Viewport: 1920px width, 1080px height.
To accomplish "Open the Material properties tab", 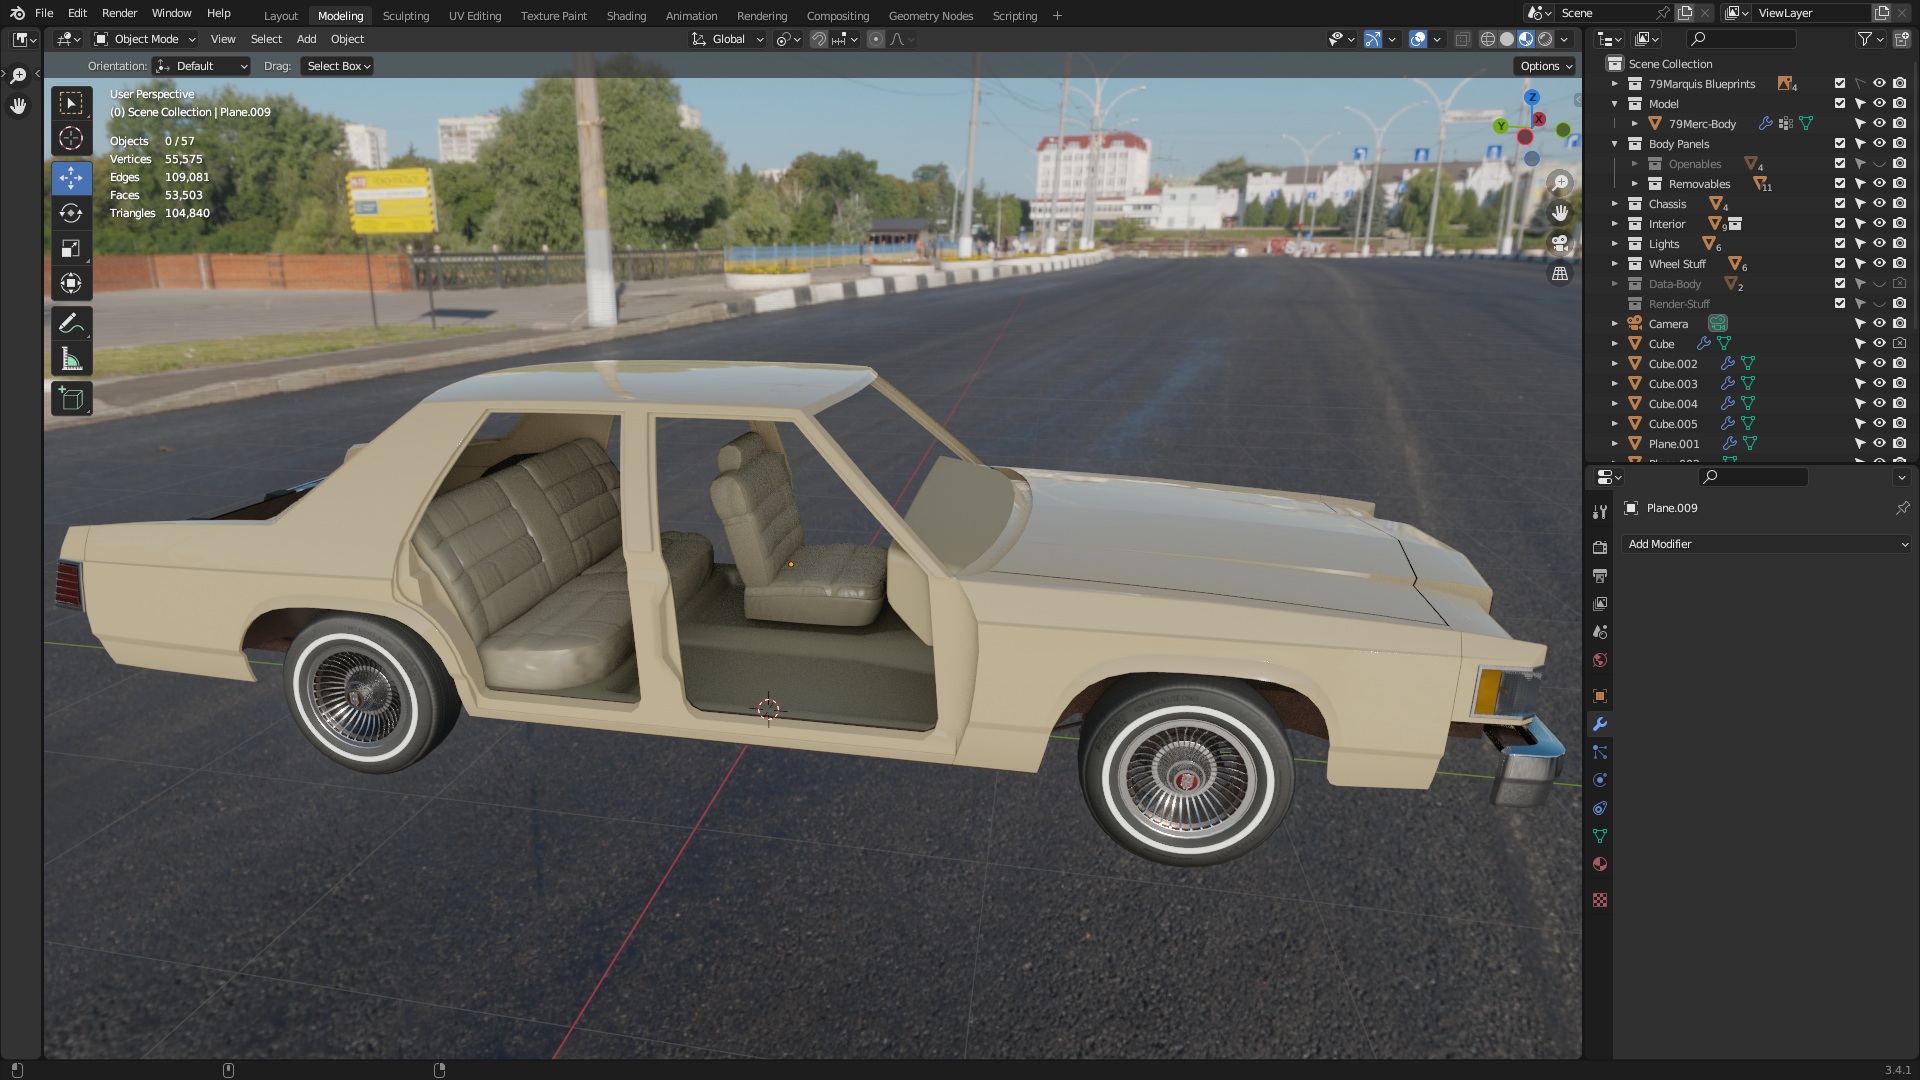I will tap(1600, 864).
